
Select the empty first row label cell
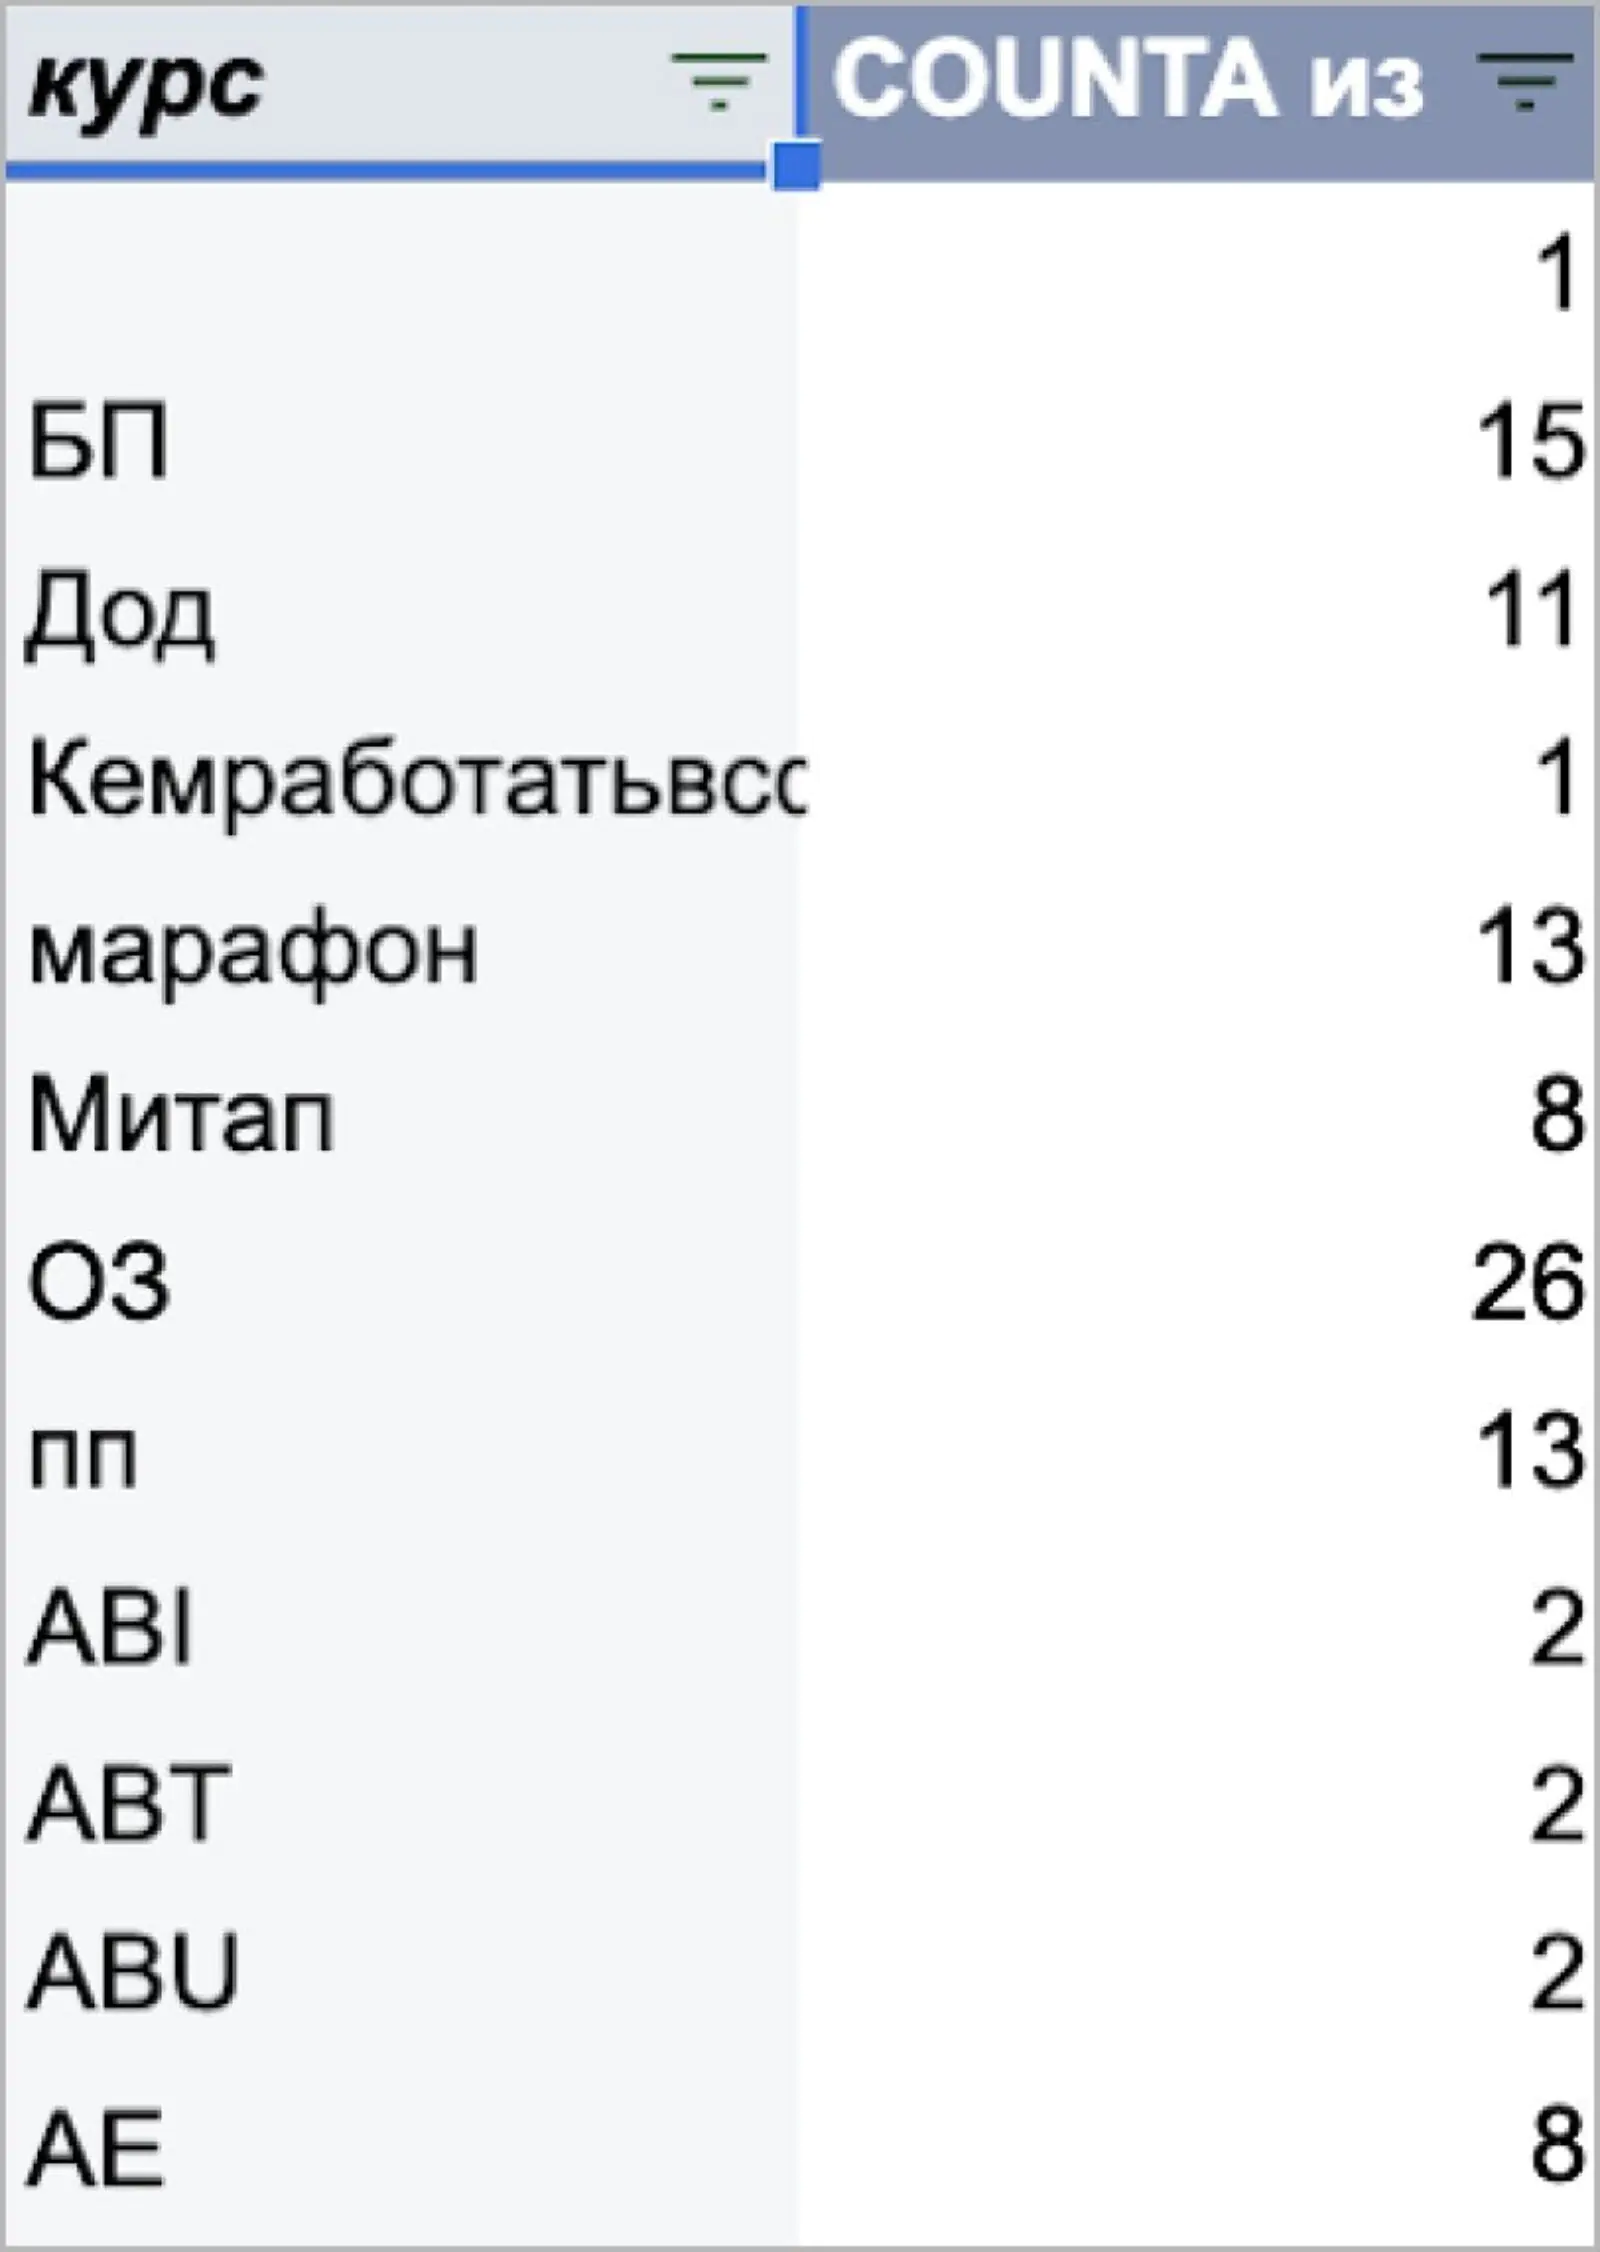click(x=400, y=272)
